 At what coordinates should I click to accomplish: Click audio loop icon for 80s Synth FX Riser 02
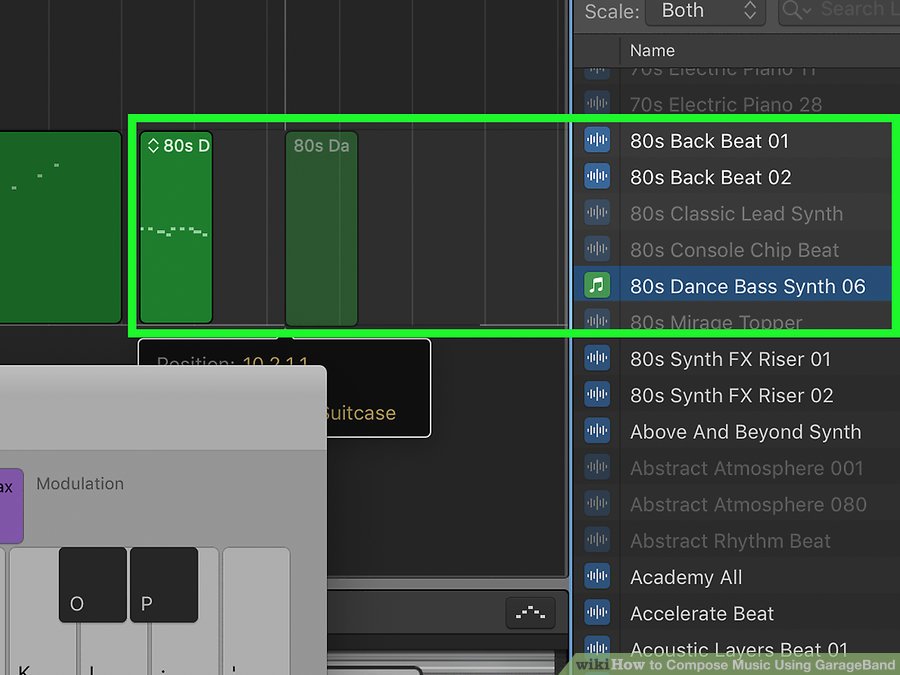pyautogui.click(x=597, y=394)
